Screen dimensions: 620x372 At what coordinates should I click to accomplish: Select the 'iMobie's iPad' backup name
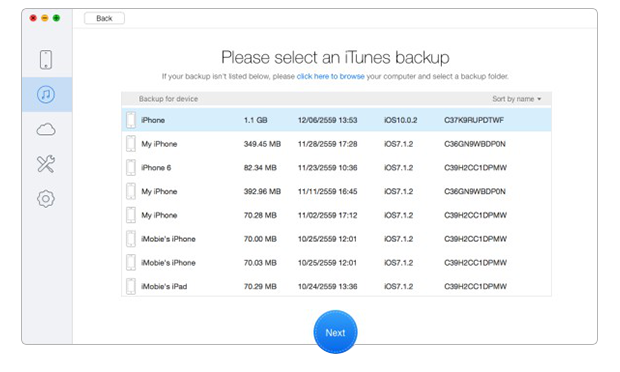pyautogui.click(x=164, y=286)
